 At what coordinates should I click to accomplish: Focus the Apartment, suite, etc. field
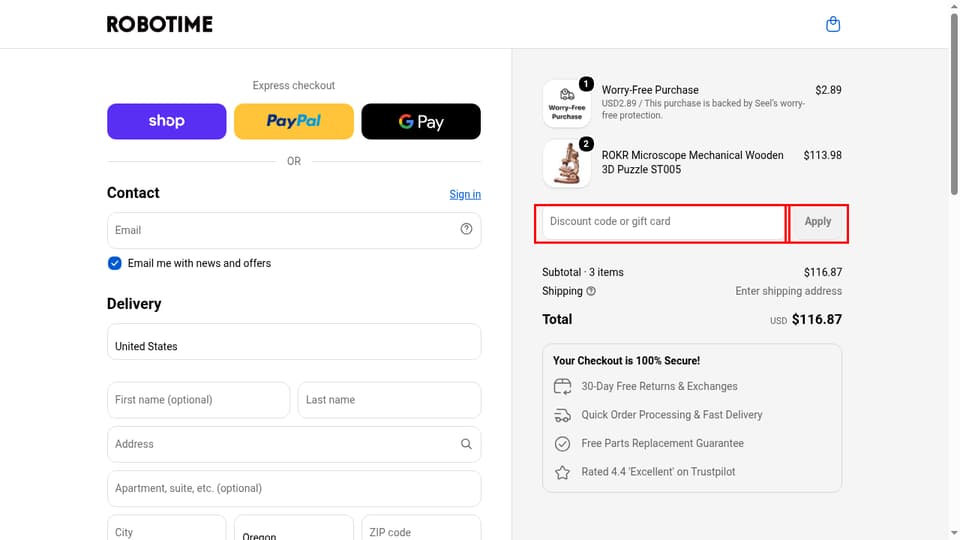click(x=294, y=489)
